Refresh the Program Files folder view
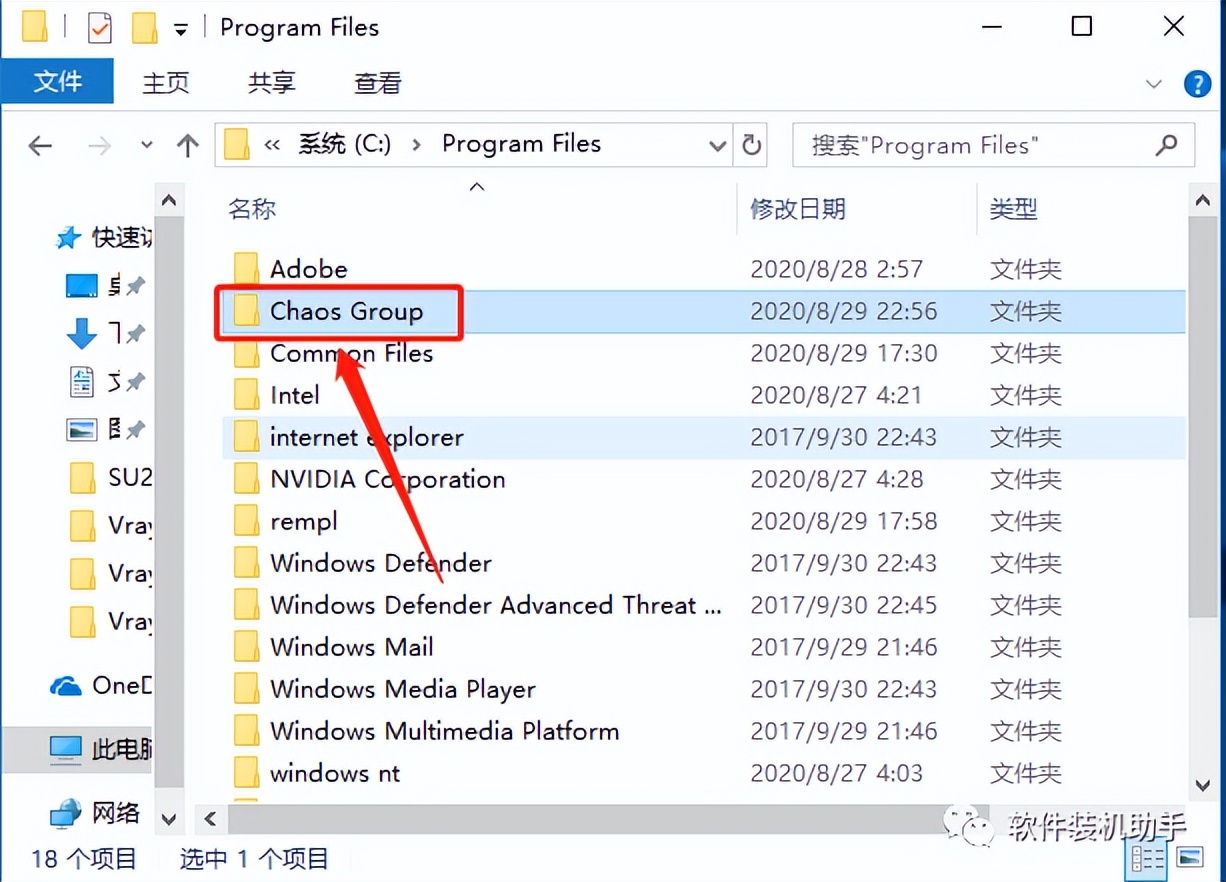 point(752,146)
